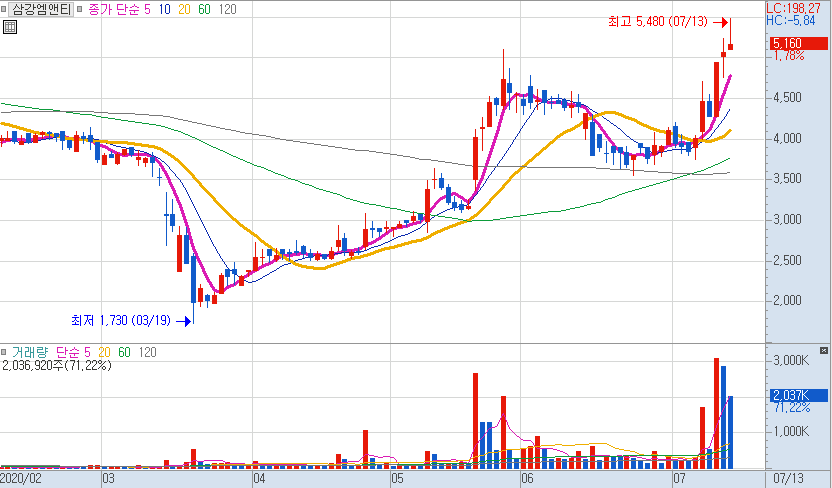Select the 거래량 volume indicator label
Viewport: 832px width, 488px height.
pyautogui.click(x=30, y=352)
